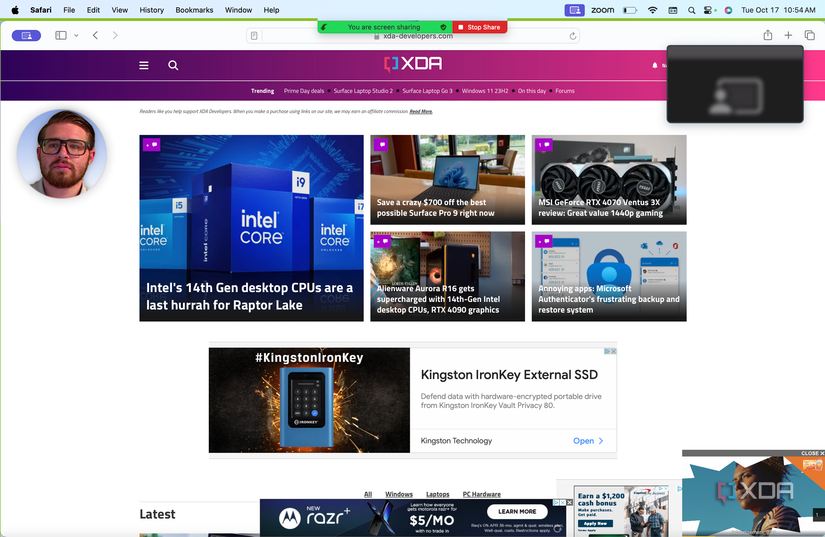Click the date and time display
Image resolution: width=825 pixels, height=537 pixels.
coord(778,10)
